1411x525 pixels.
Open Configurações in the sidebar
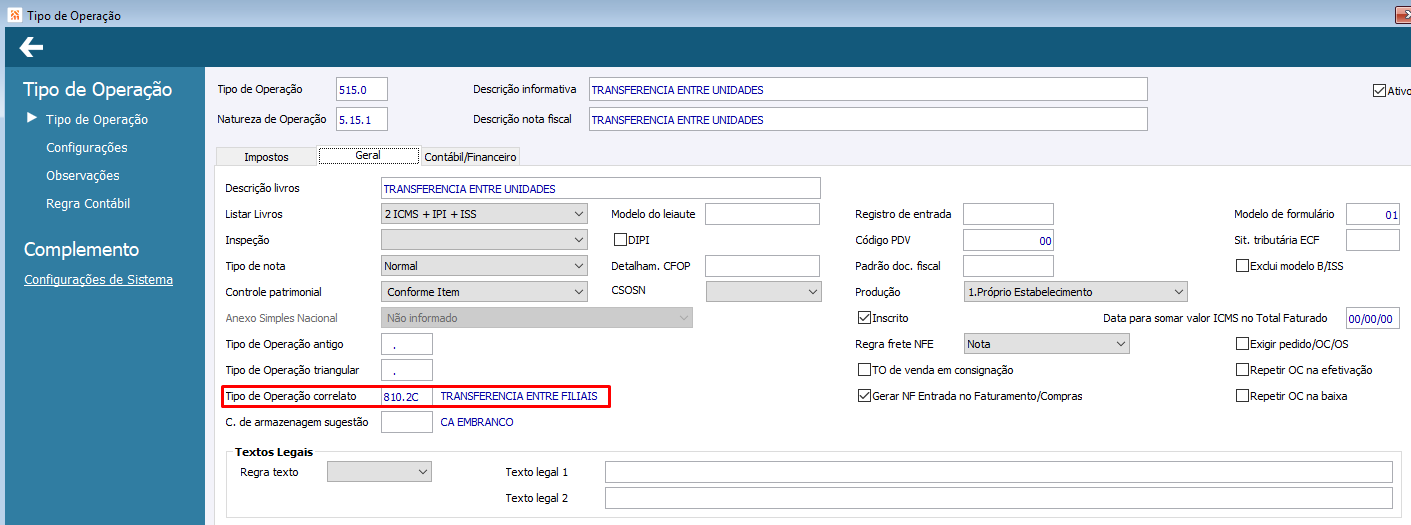(87, 148)
